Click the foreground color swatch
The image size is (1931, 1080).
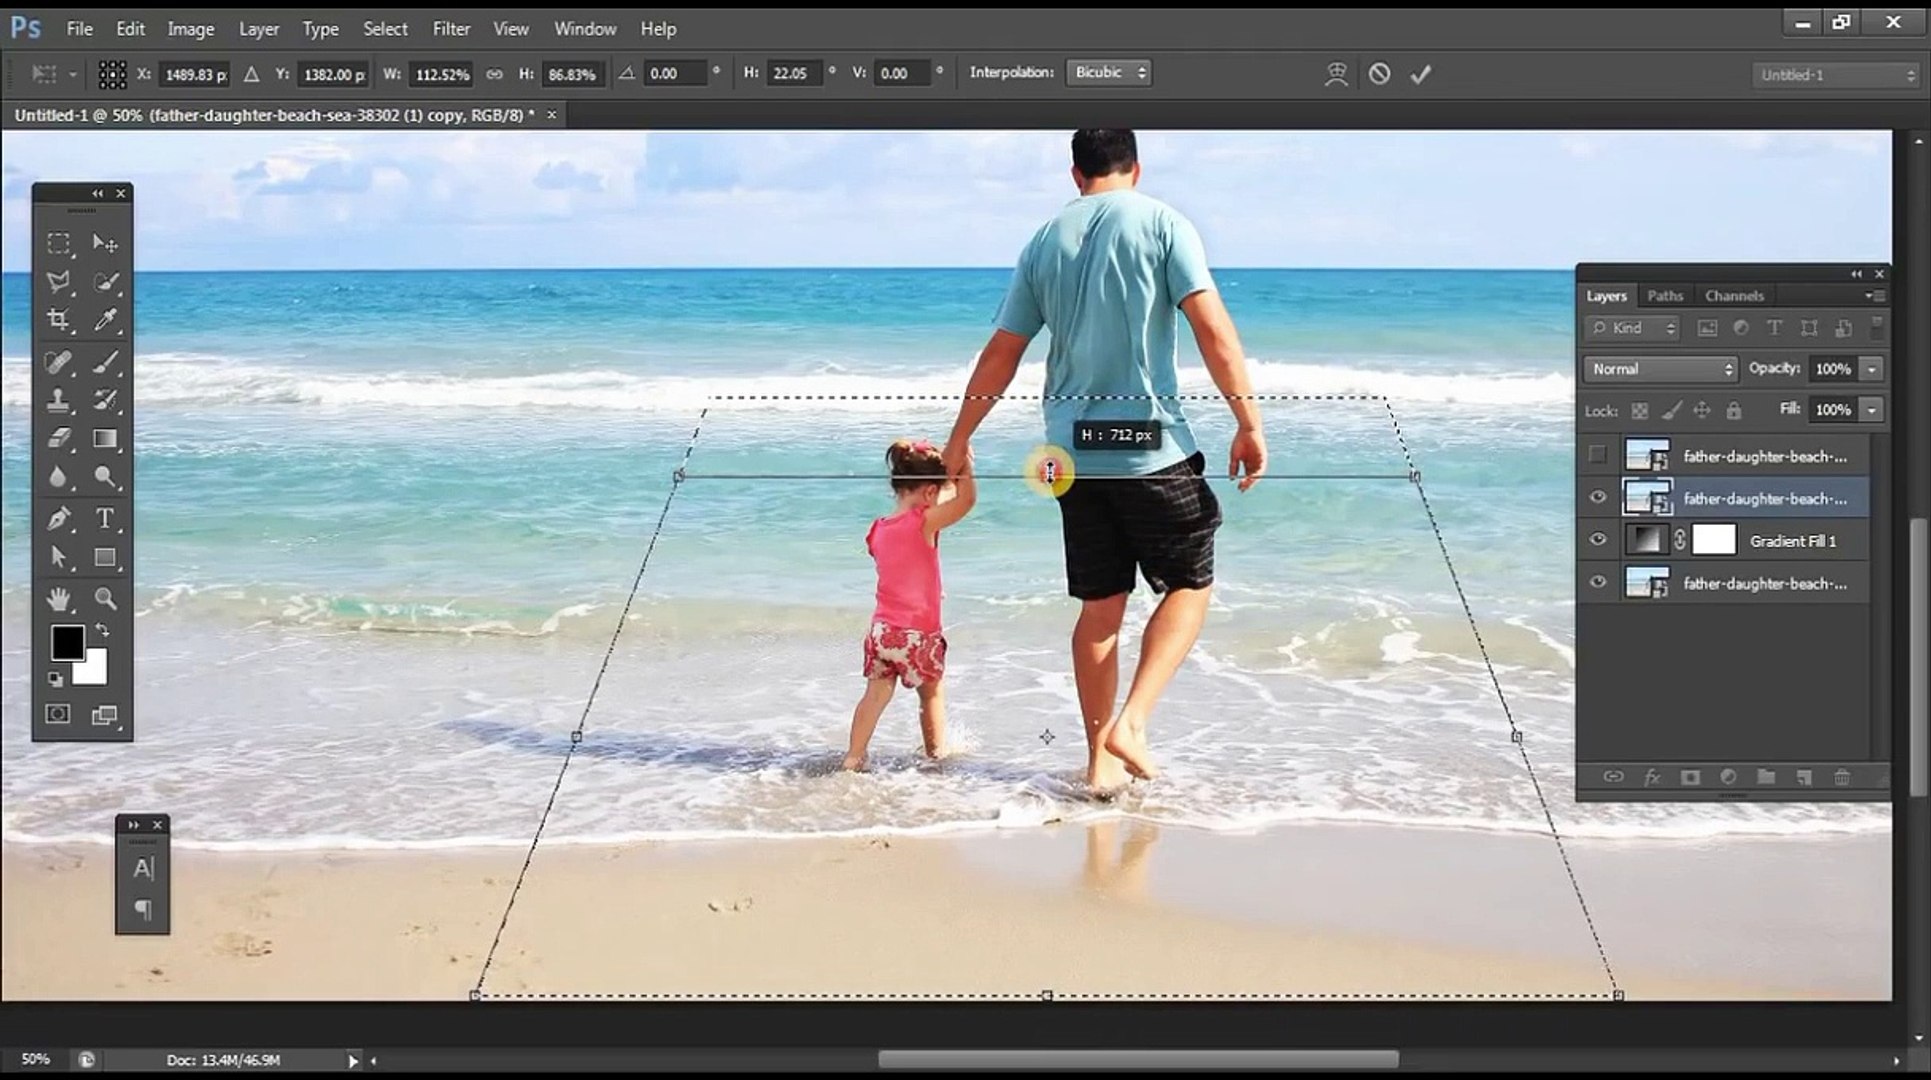(66, 642)
